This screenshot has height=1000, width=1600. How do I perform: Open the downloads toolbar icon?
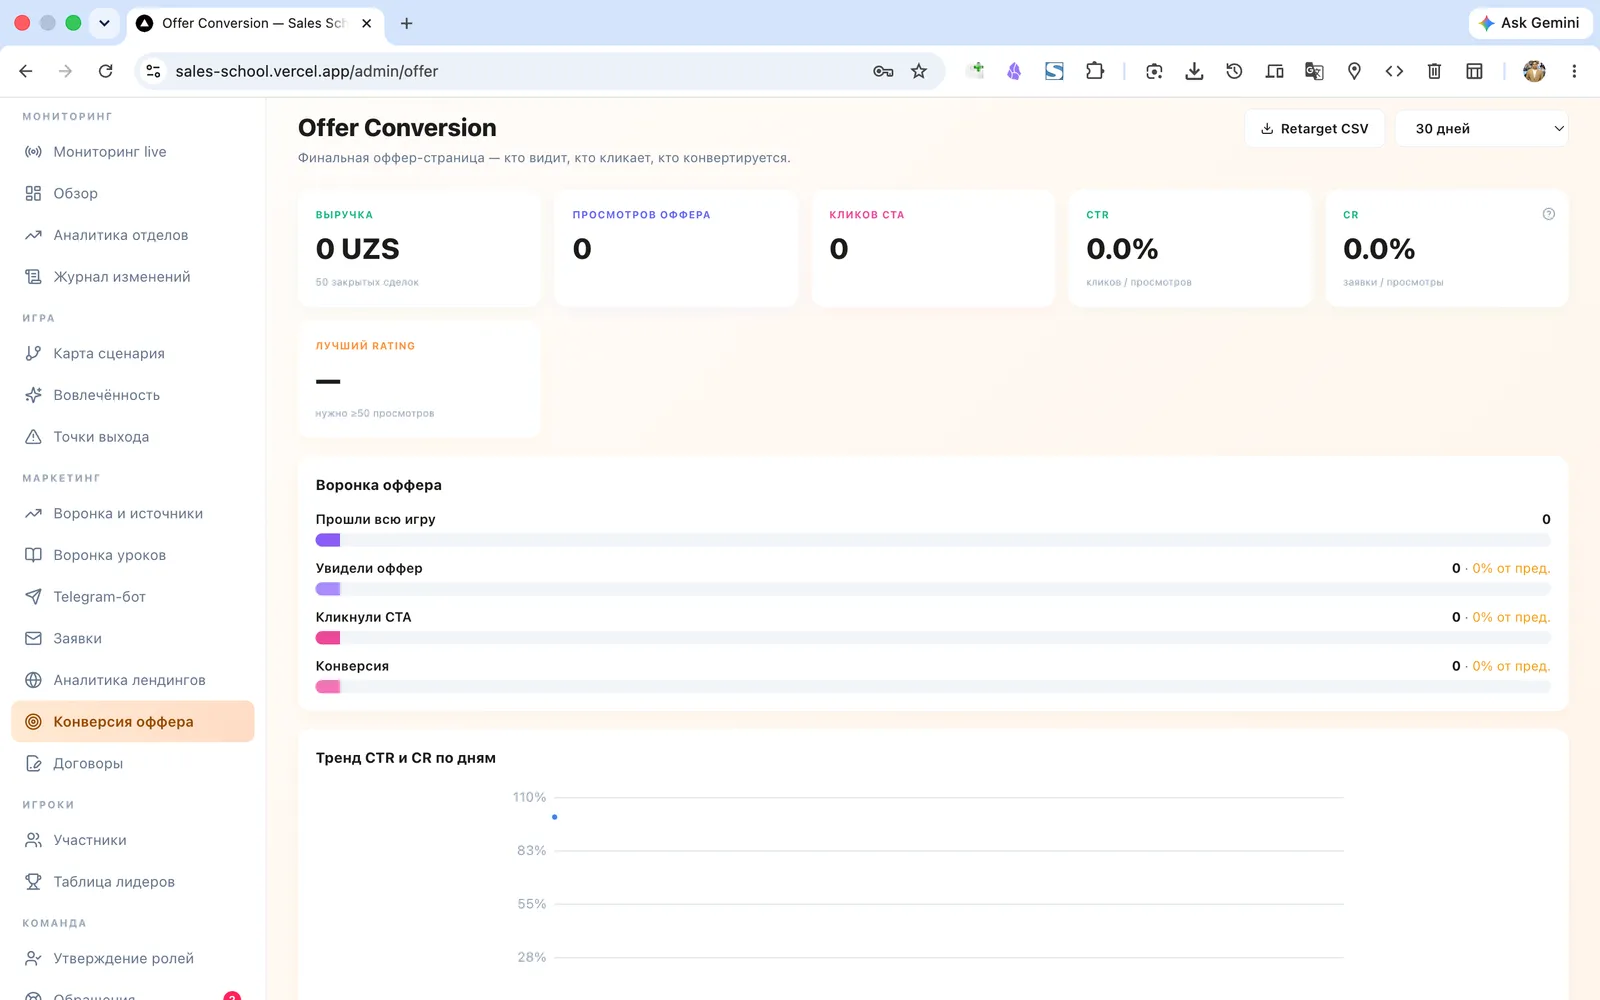[1194, 71]
